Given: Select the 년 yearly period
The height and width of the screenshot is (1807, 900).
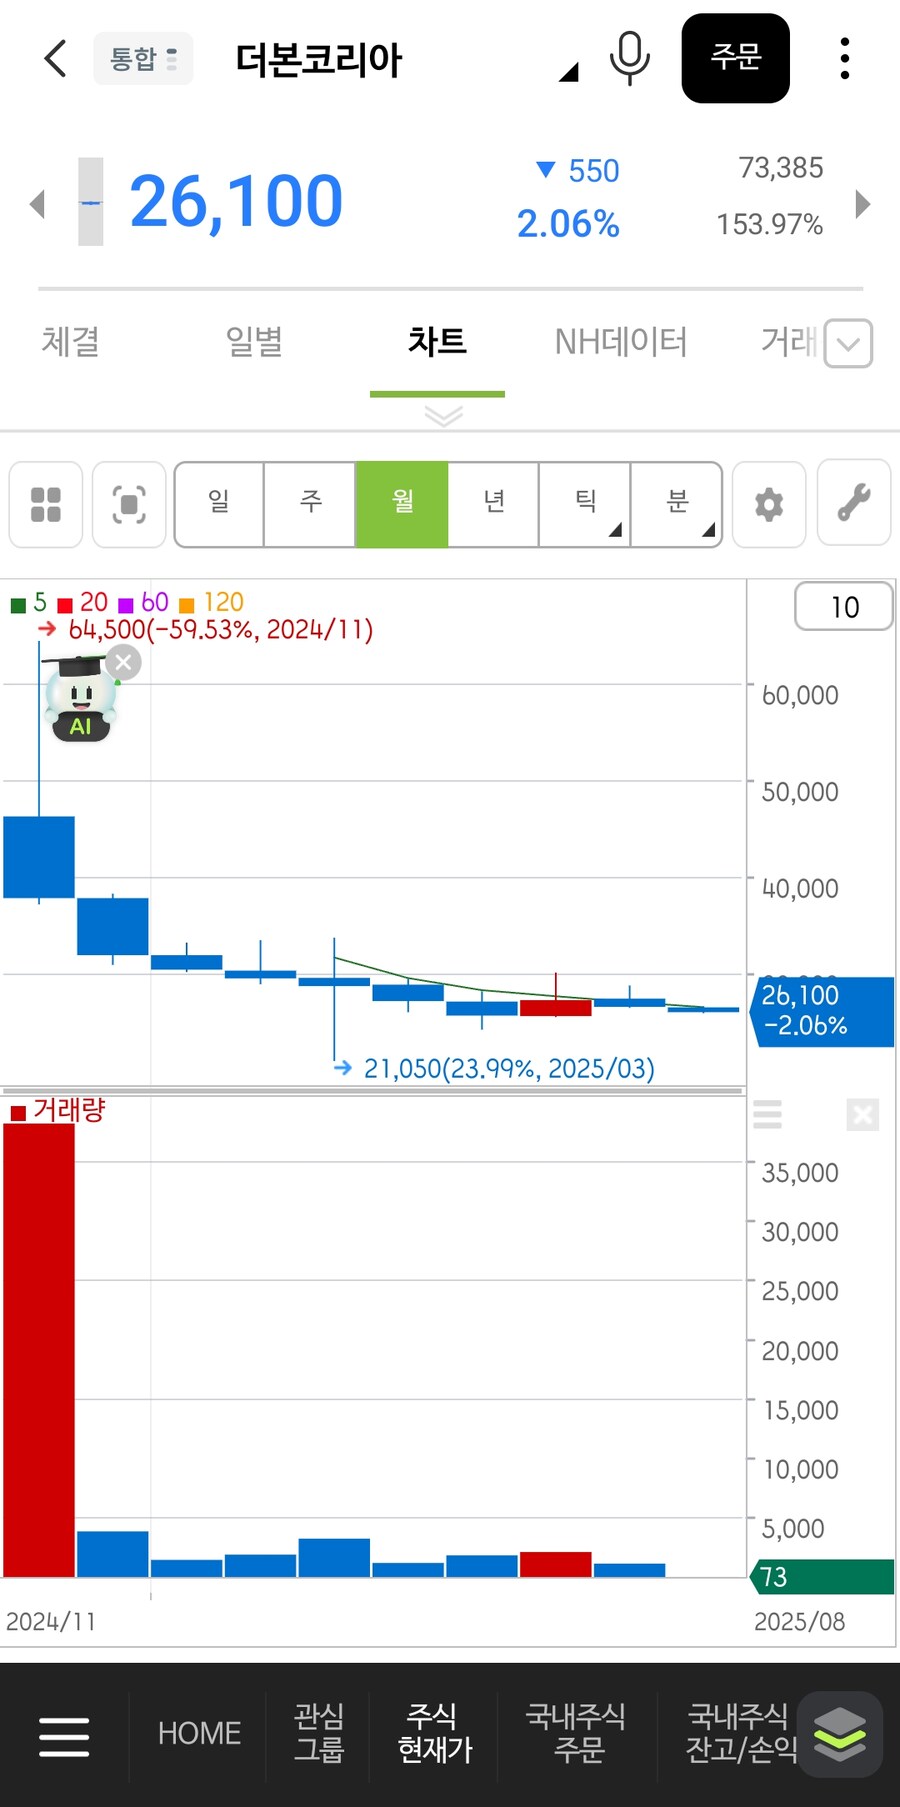Looking at the screenshot, I should 494,504.
